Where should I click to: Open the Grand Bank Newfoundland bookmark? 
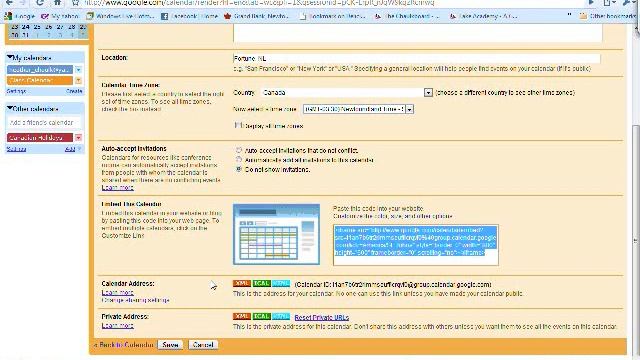tap(256, 16)
